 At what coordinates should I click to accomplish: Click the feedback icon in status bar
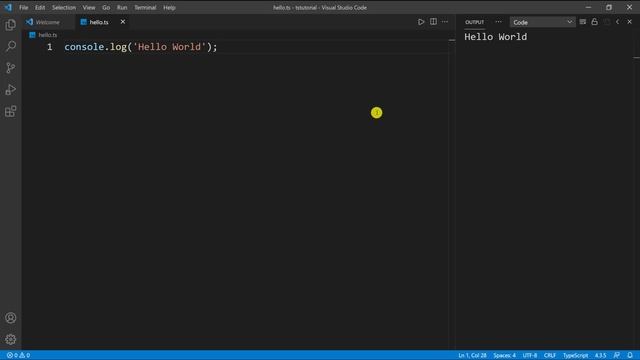coord(617,356)
